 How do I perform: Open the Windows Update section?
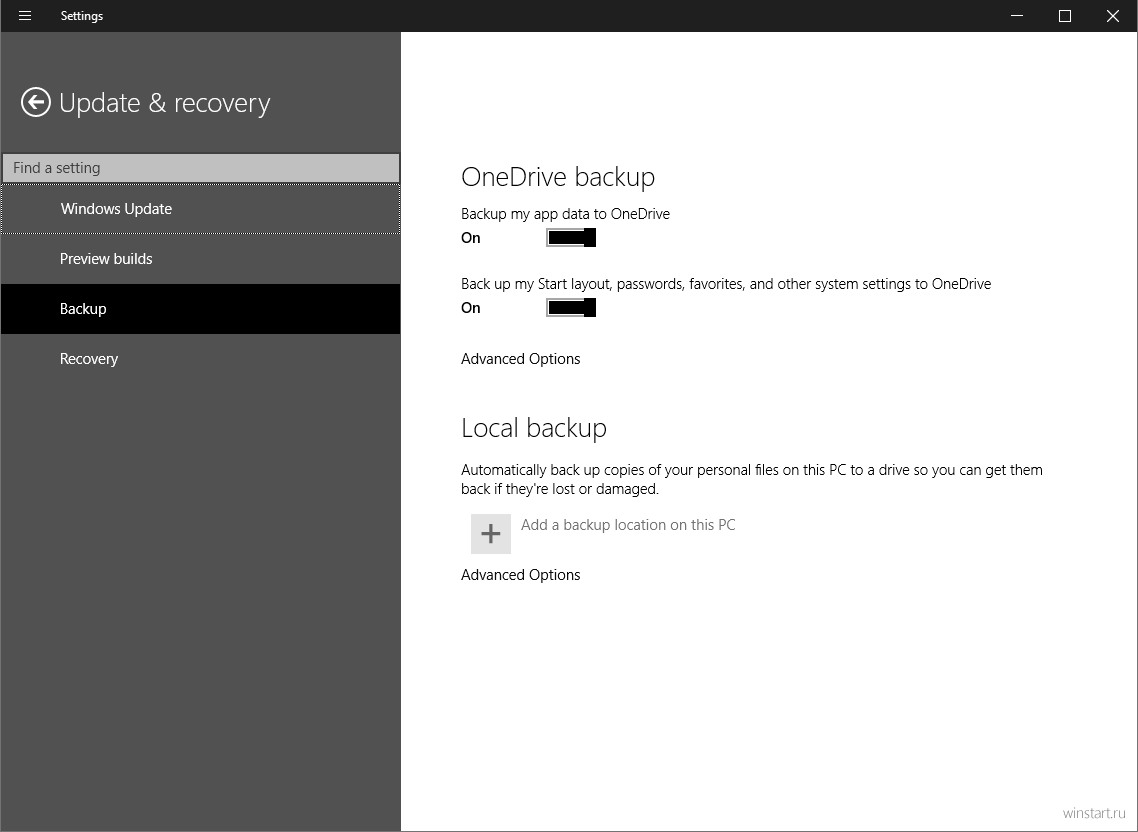tap(200, 209)
